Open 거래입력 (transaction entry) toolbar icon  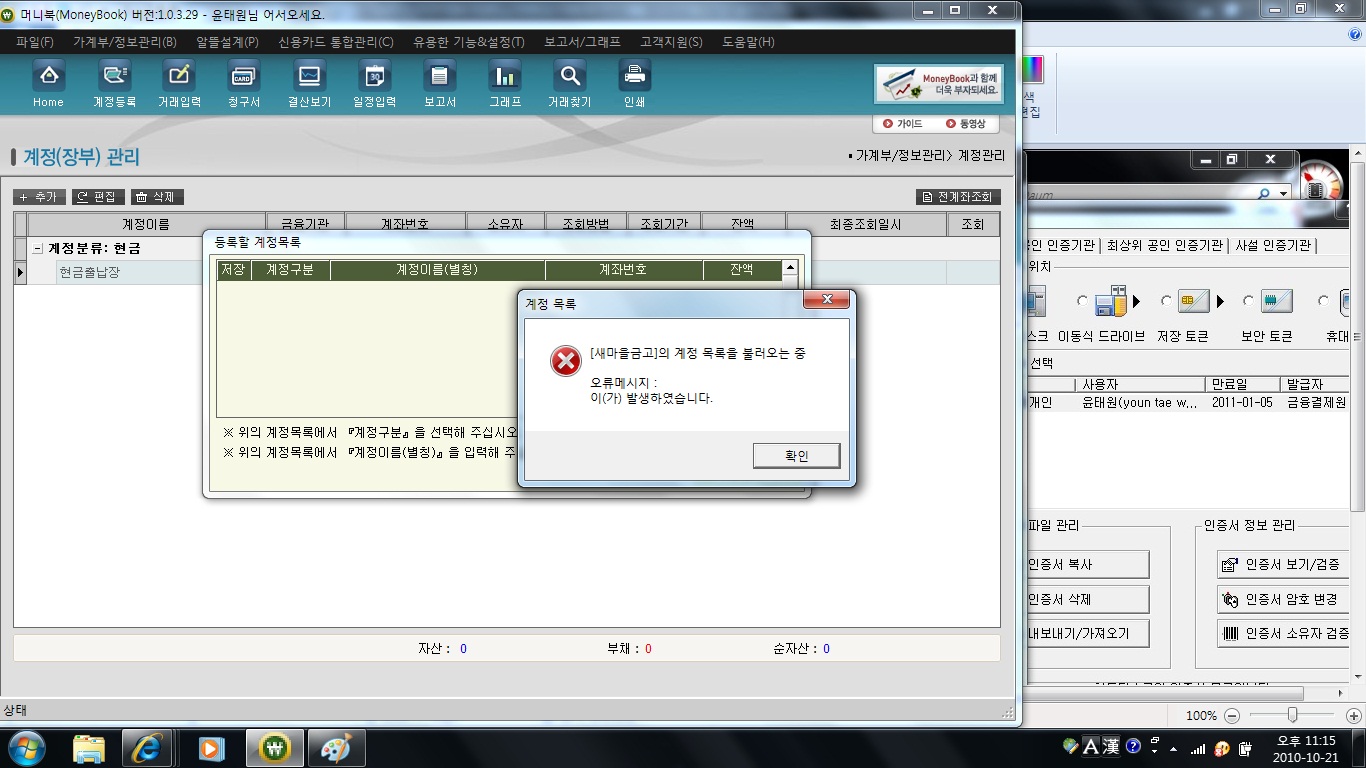[x=179, y=77]
